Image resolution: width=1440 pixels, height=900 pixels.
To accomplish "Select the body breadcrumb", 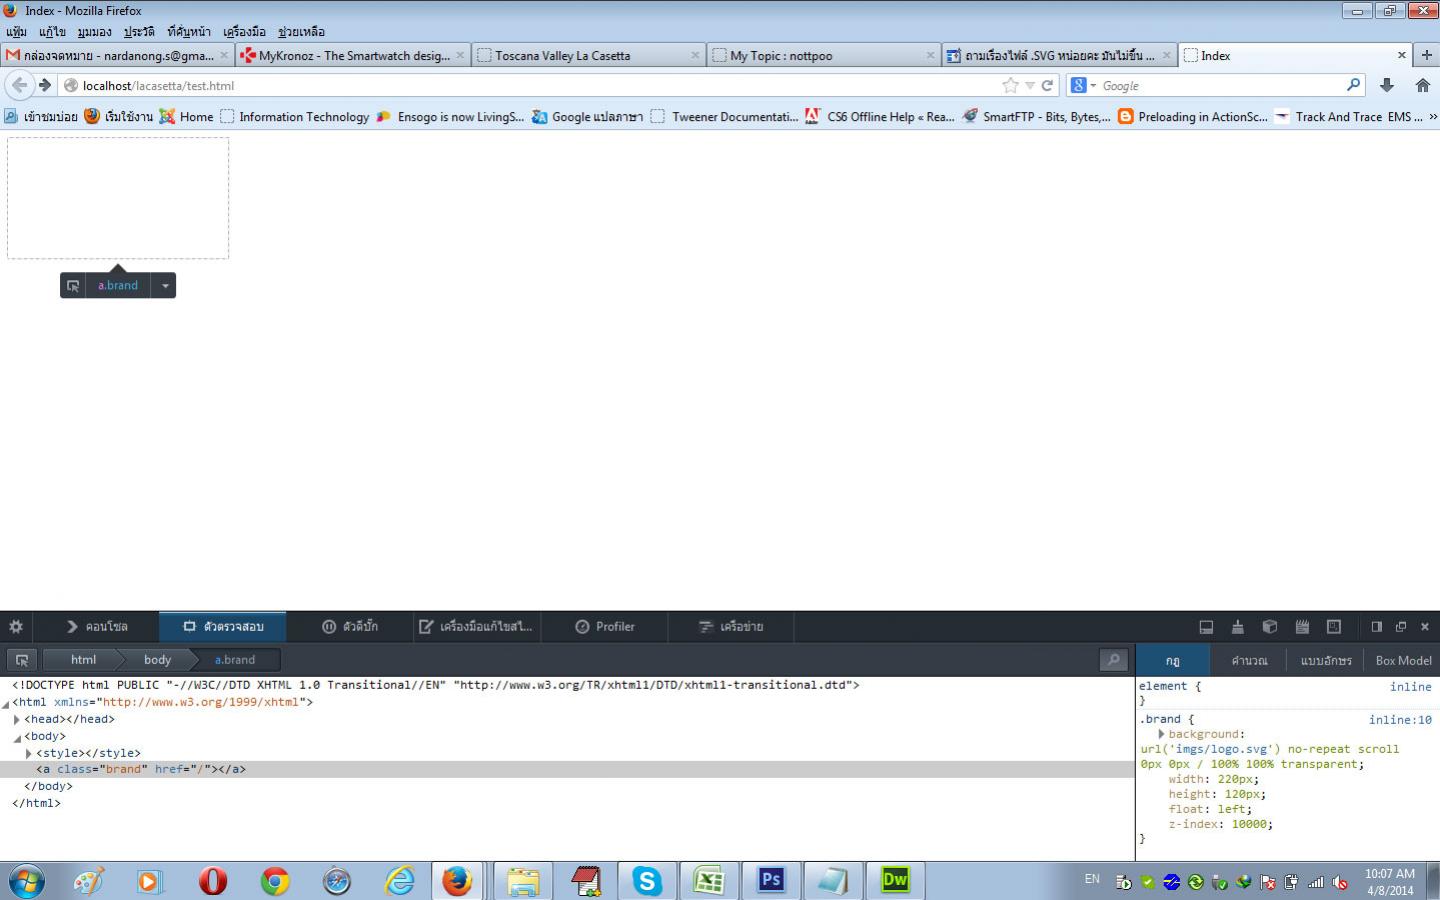I will [x=157, y=660].
